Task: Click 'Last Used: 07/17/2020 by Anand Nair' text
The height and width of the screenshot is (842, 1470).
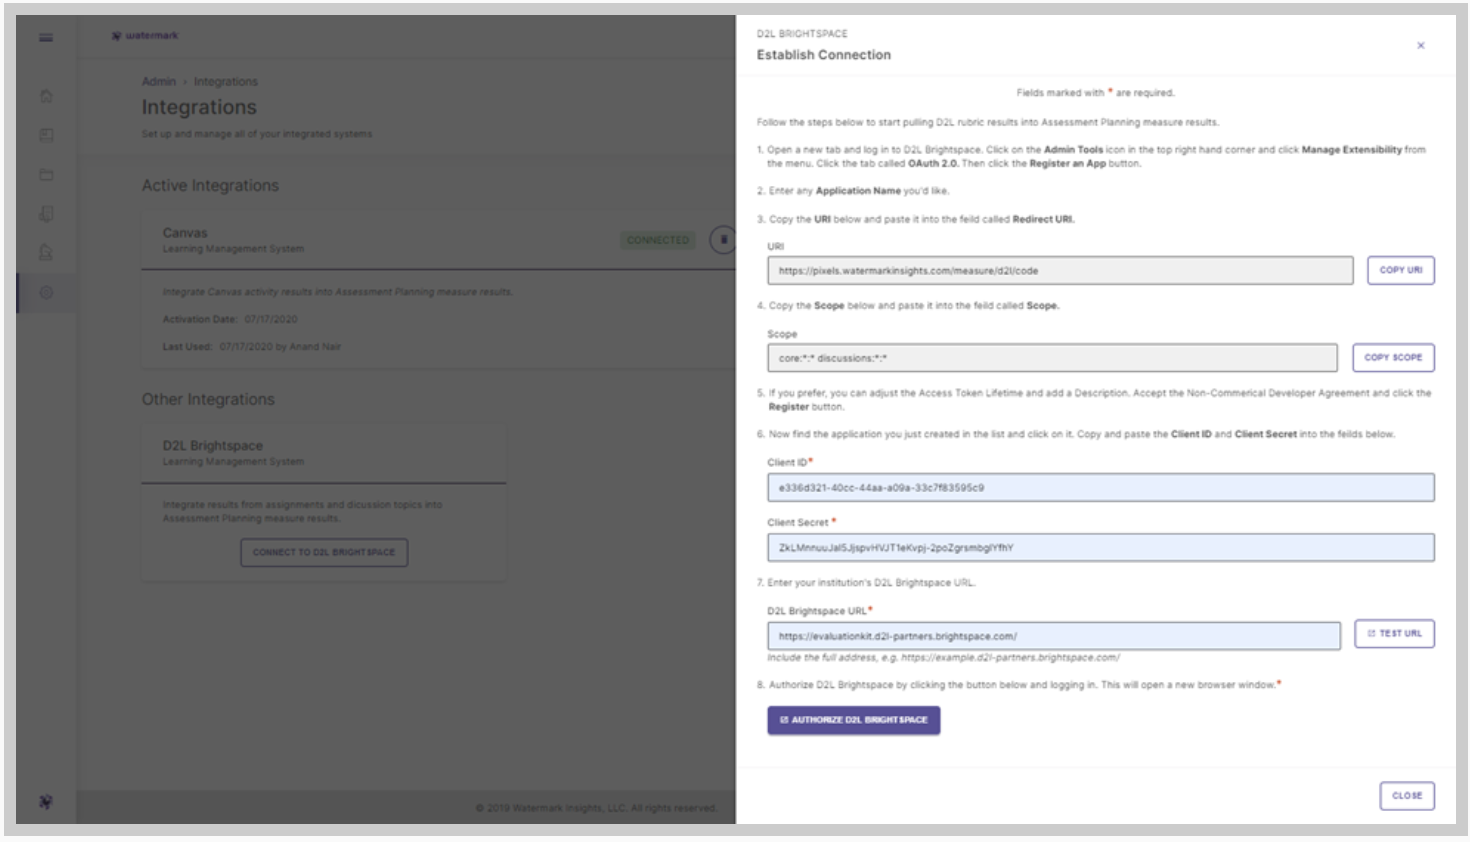Action: click(x=252, y=347)
